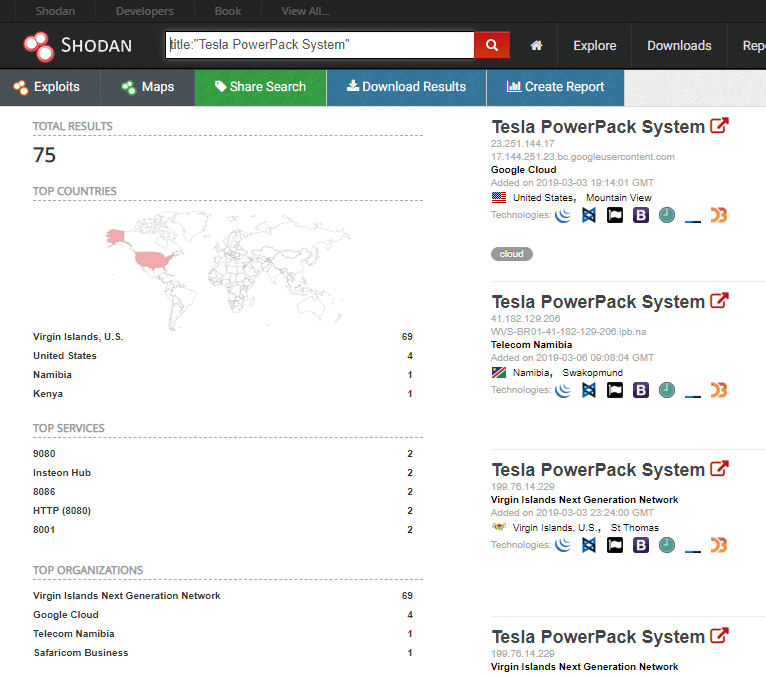
Task: Click Download Results button
Action: [406, 87]
